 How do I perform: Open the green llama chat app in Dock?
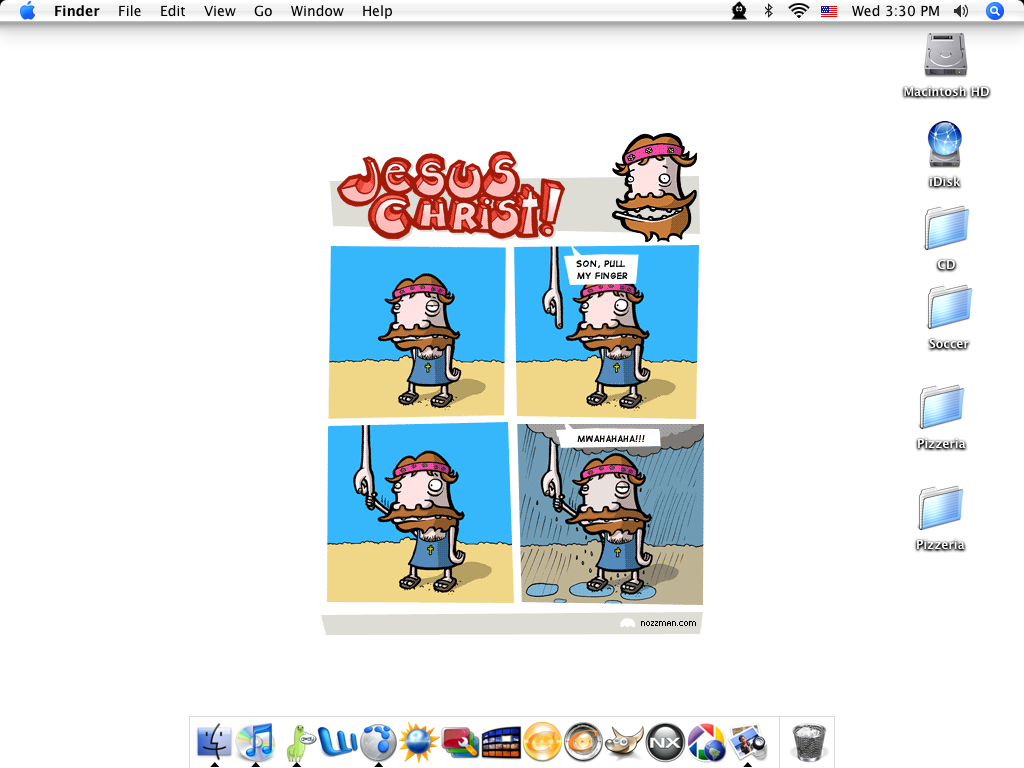coord(298,742)
